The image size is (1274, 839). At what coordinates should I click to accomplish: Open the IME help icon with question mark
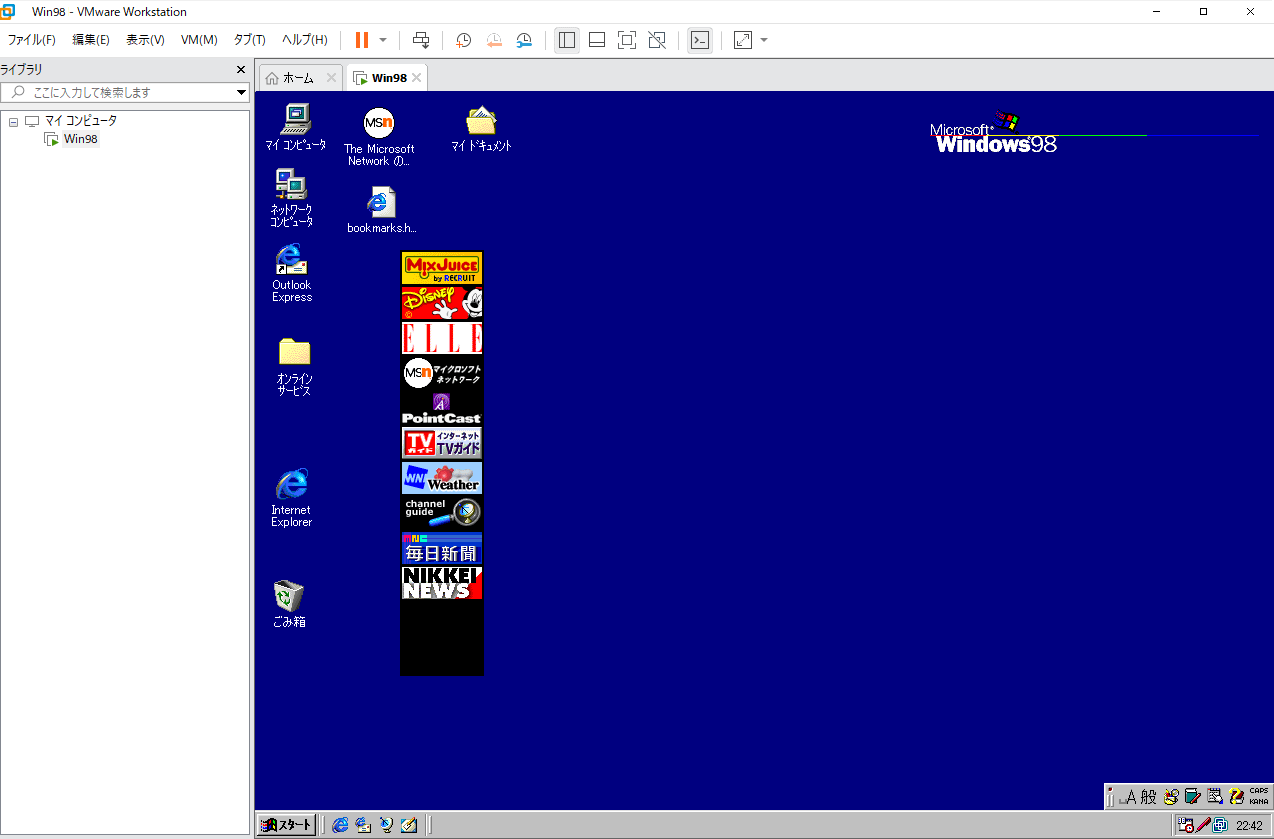(1236, 796)
